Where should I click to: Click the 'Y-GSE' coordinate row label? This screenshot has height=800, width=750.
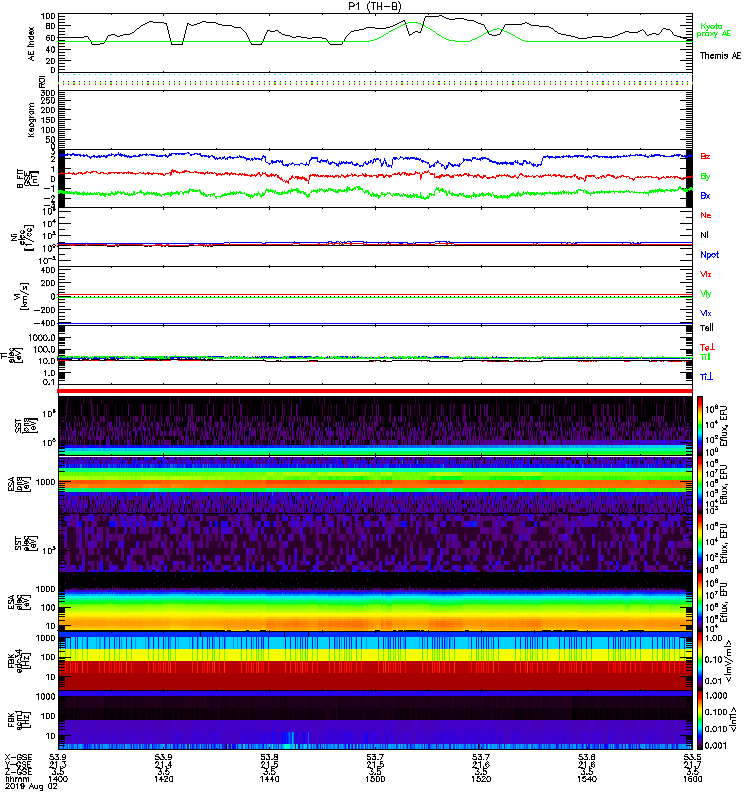click(18, 765)
